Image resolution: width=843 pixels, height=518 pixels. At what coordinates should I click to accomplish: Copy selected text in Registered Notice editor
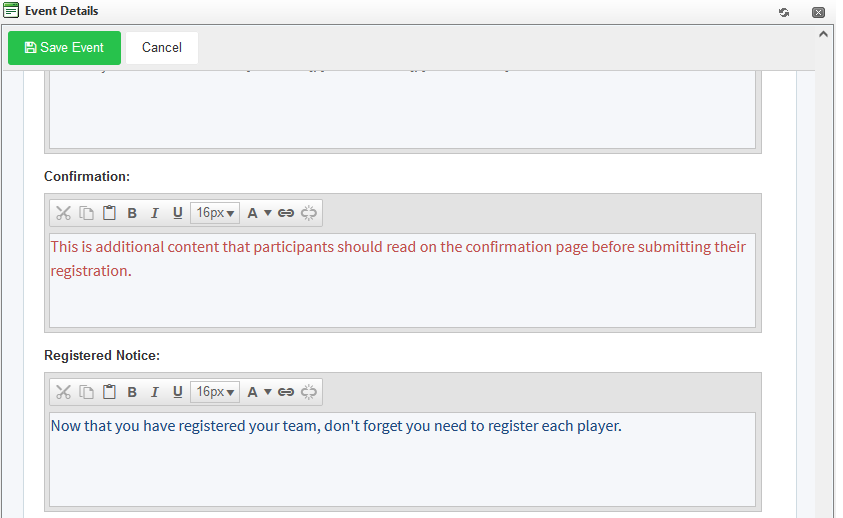tap(87, 392)
